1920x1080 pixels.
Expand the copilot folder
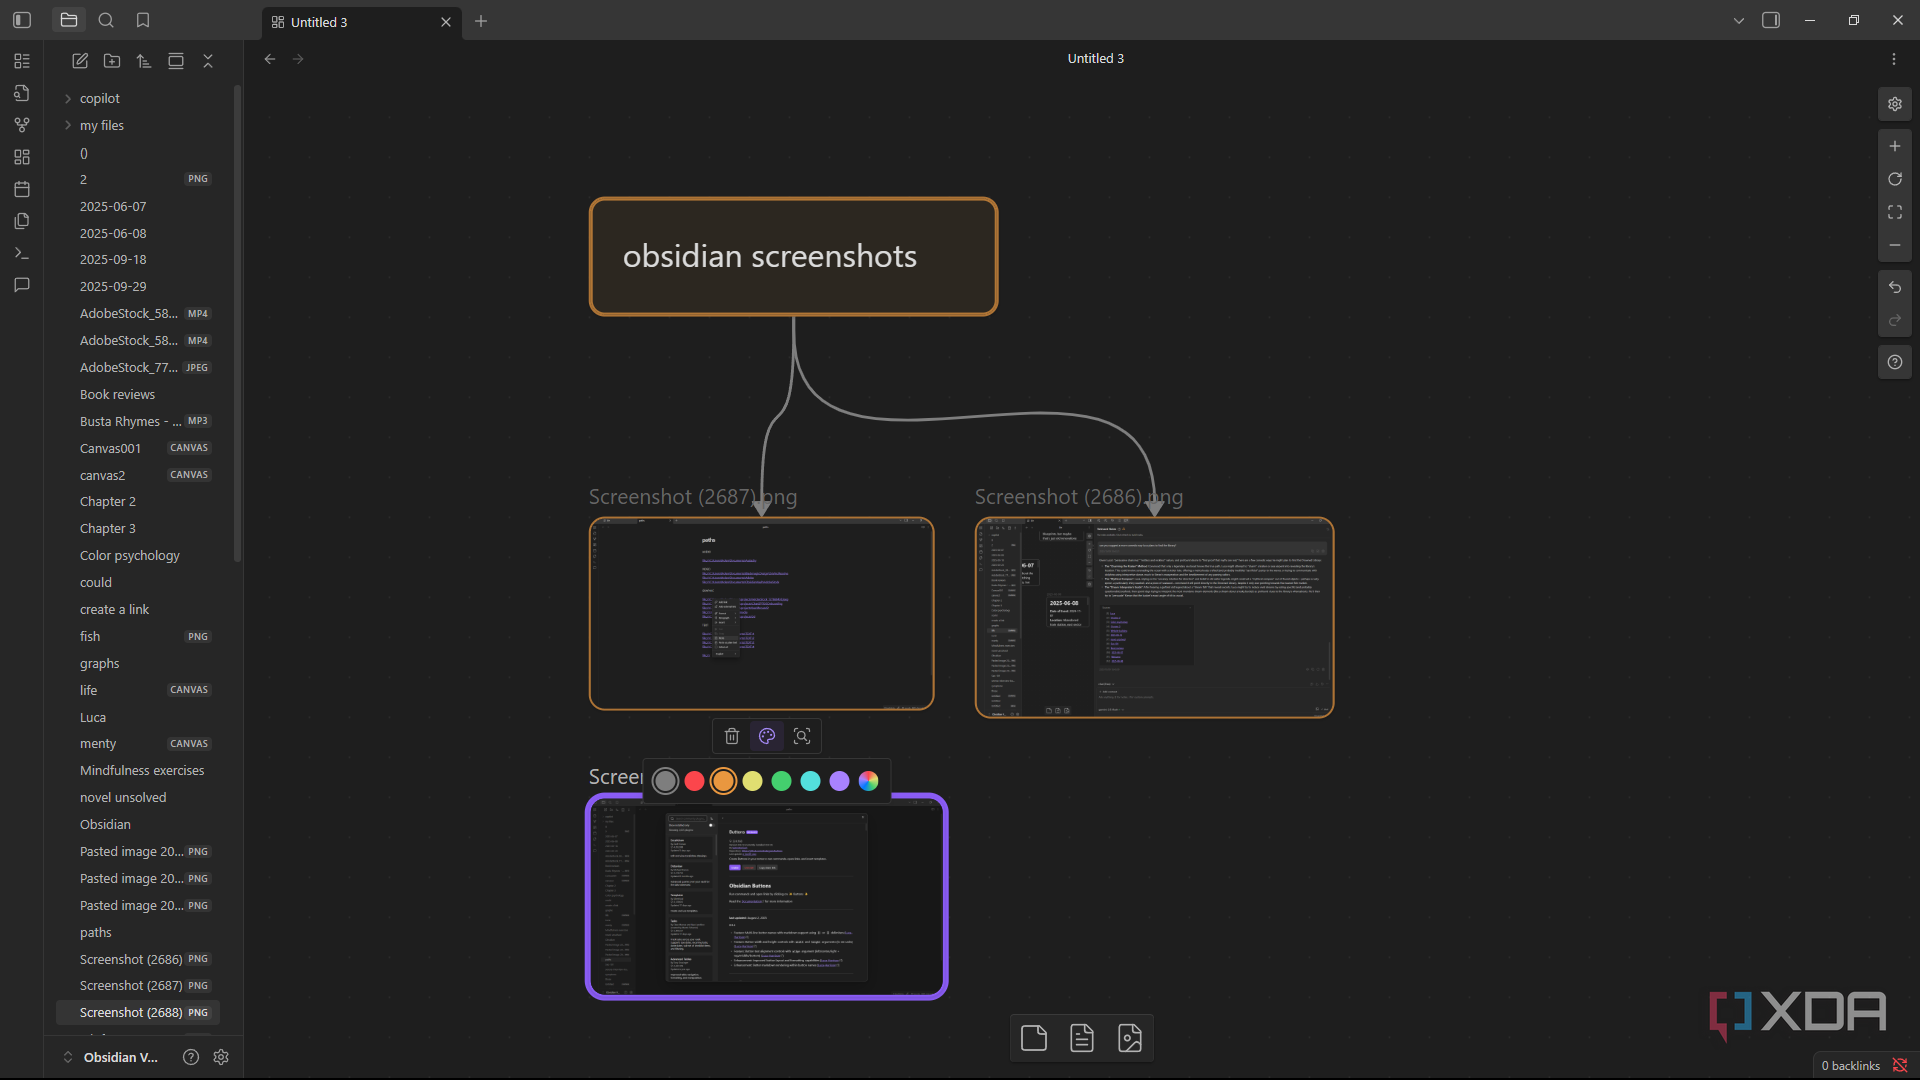[68, 98]
